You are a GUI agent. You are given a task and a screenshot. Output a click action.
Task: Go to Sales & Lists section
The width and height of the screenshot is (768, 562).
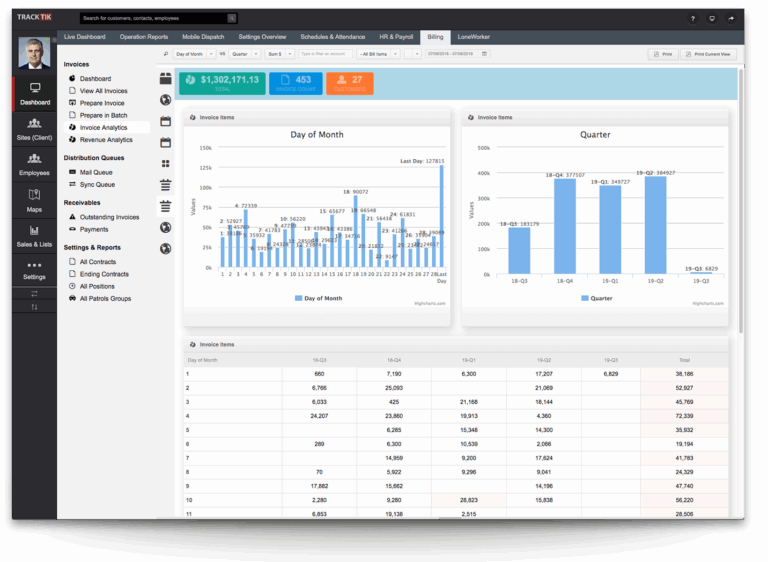[x=34, y=235]
